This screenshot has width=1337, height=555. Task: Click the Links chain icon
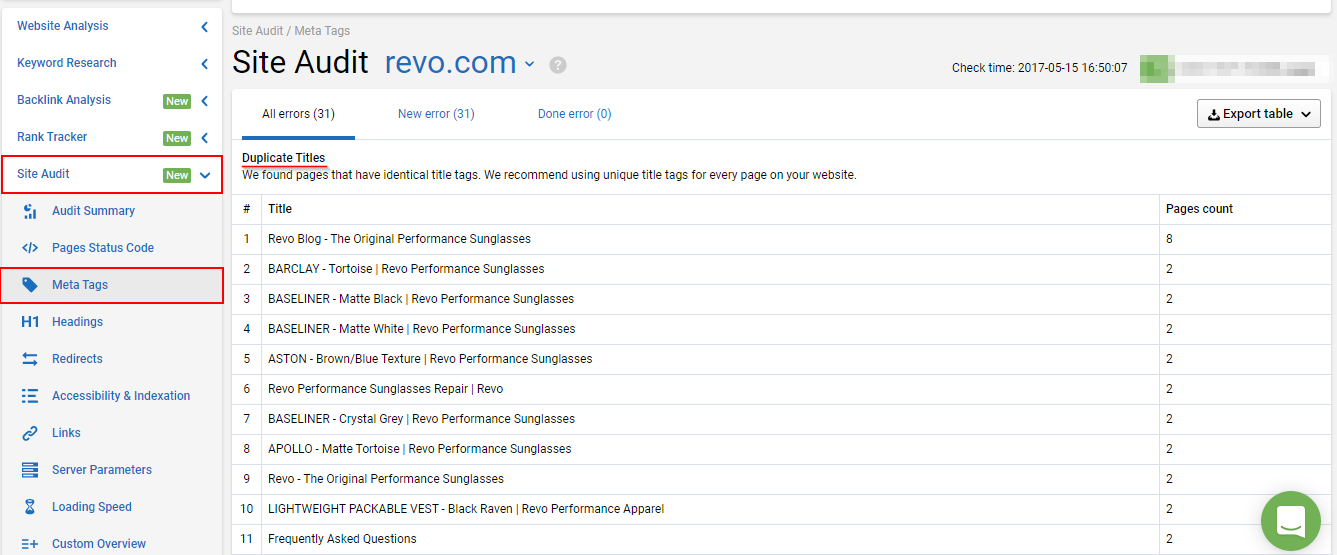[30, 433]
